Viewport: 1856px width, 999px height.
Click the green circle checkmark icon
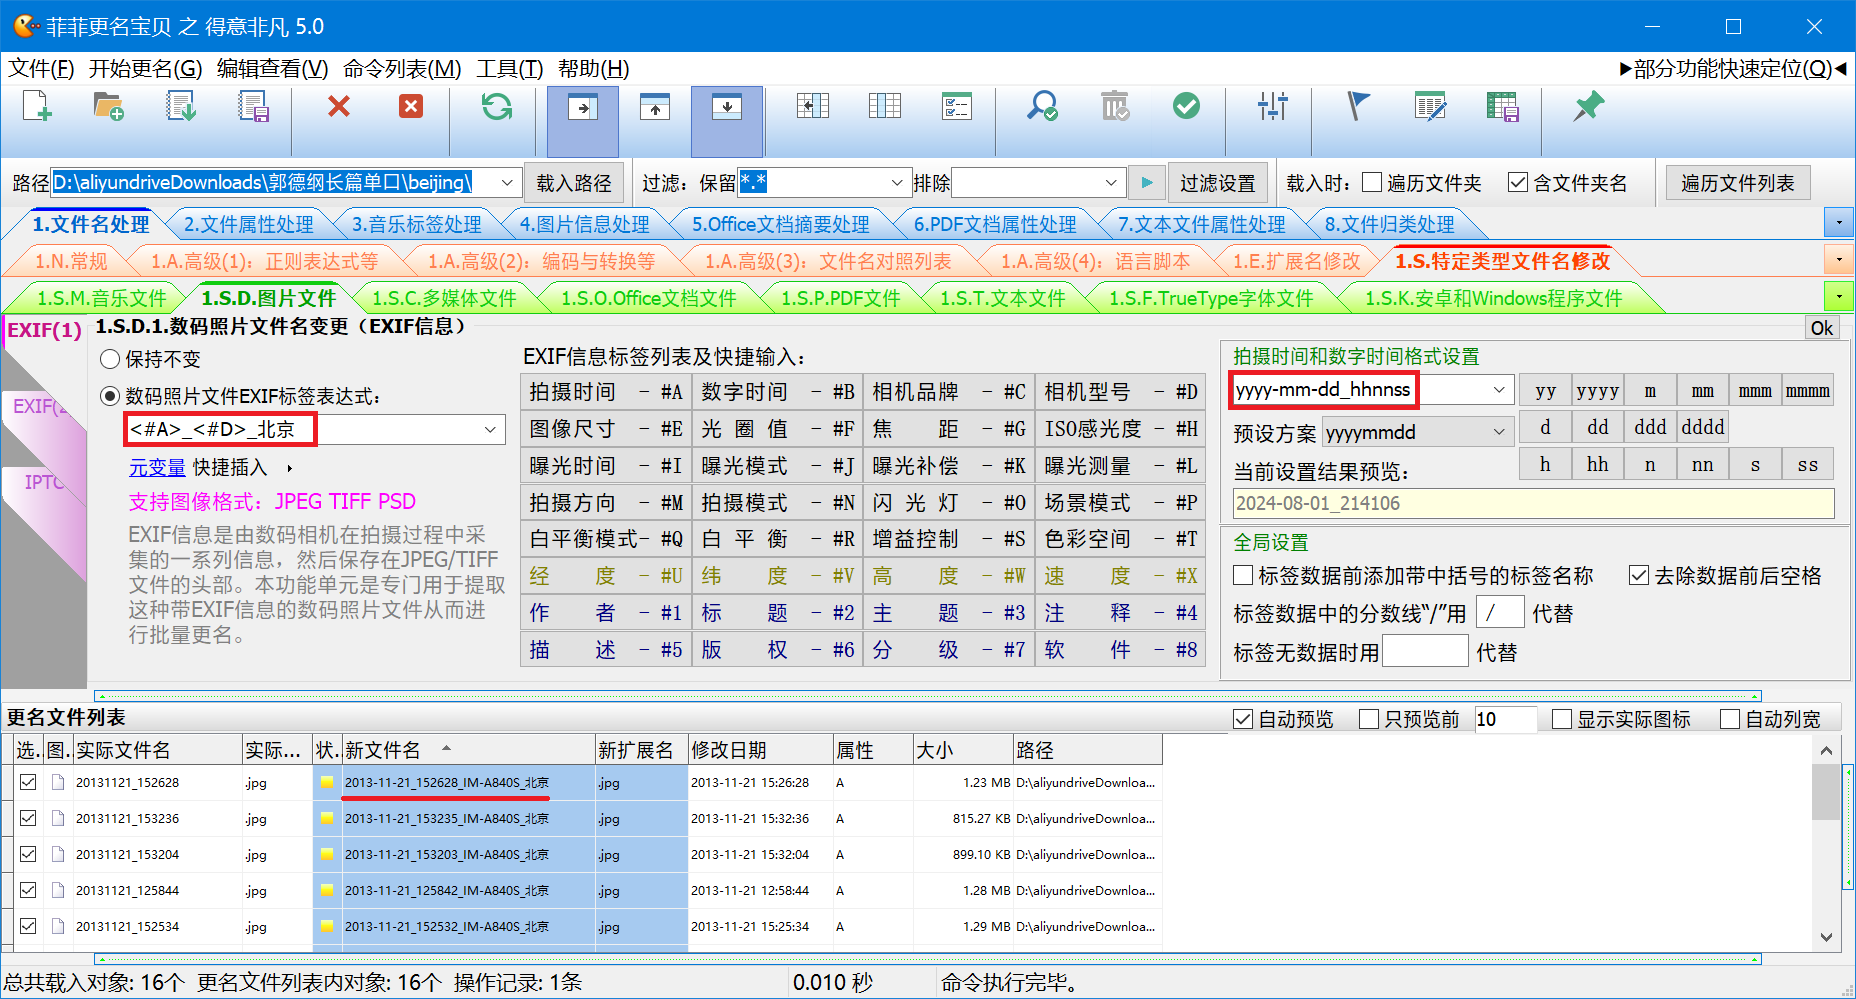point(1187,106)
